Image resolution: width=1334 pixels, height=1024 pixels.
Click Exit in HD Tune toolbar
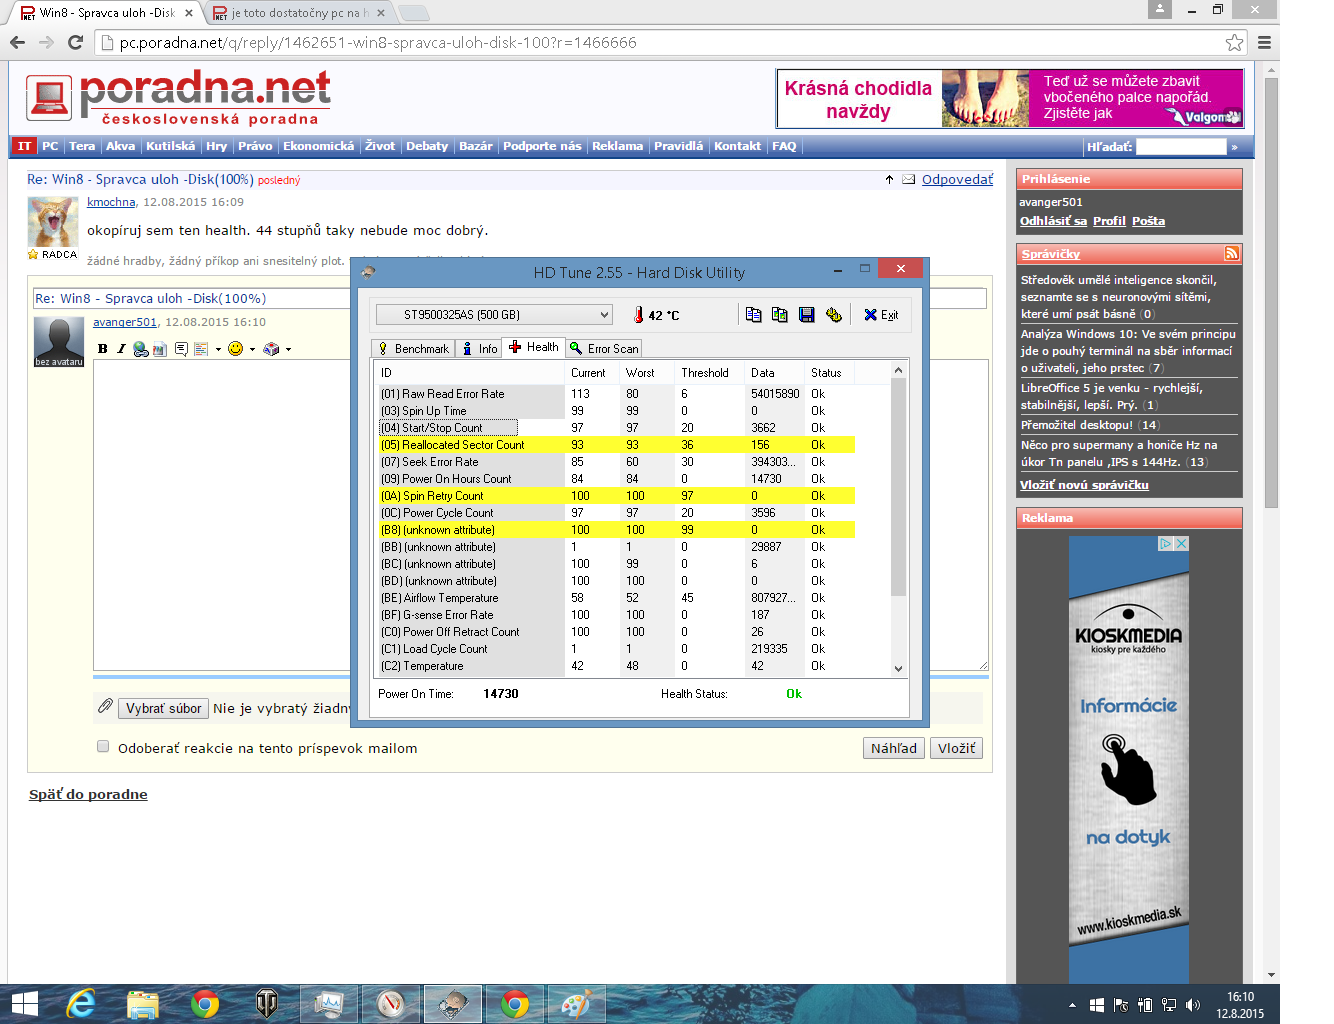(x=881, y=315)
